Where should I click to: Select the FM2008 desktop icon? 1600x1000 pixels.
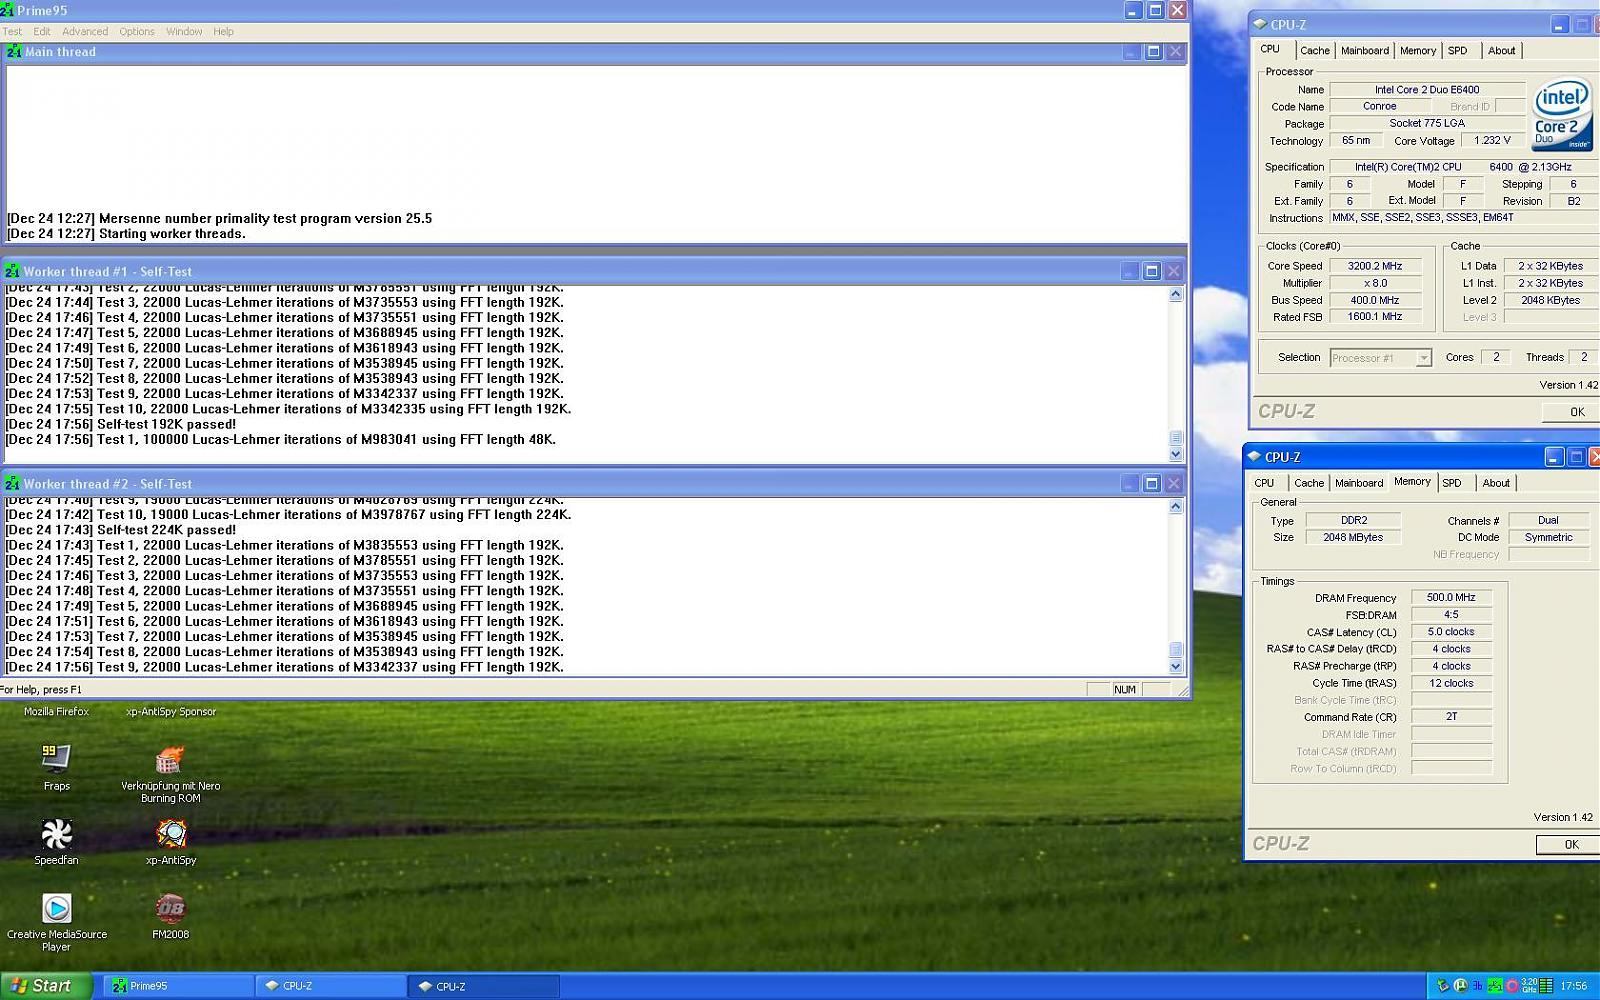coord(170,908)
